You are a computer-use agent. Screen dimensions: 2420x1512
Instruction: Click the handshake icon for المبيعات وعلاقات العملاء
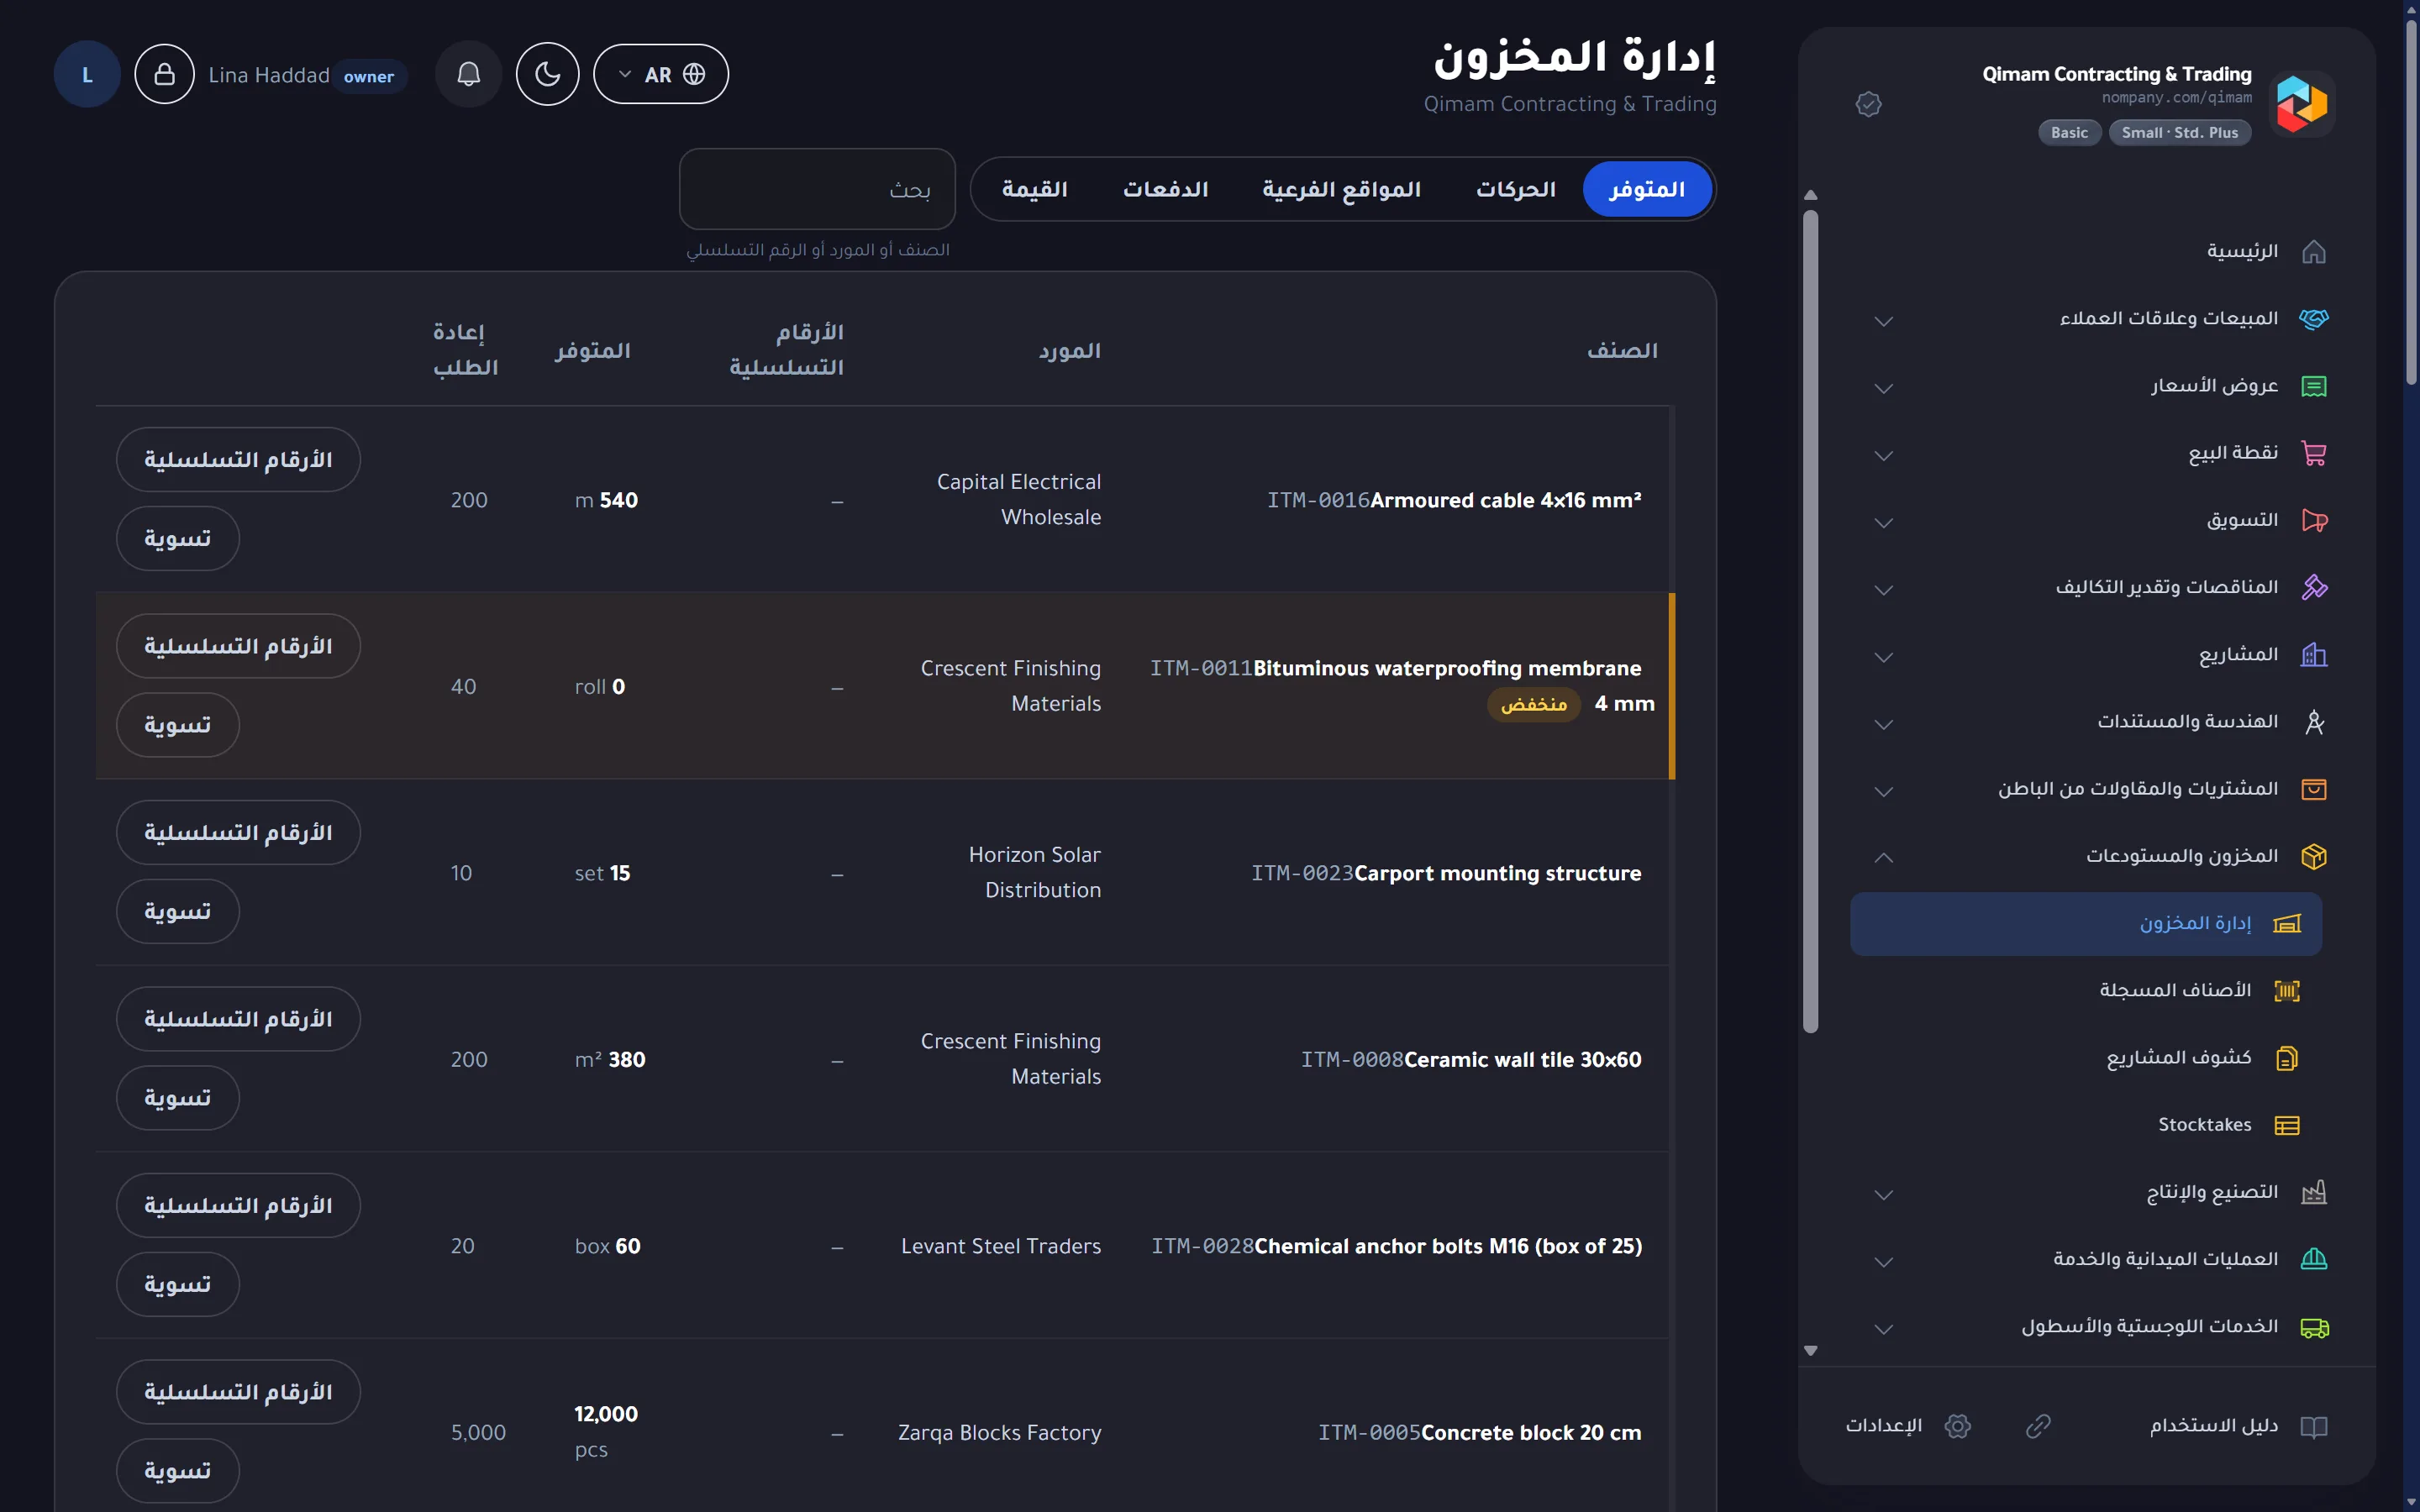(x=2313, y=319)
